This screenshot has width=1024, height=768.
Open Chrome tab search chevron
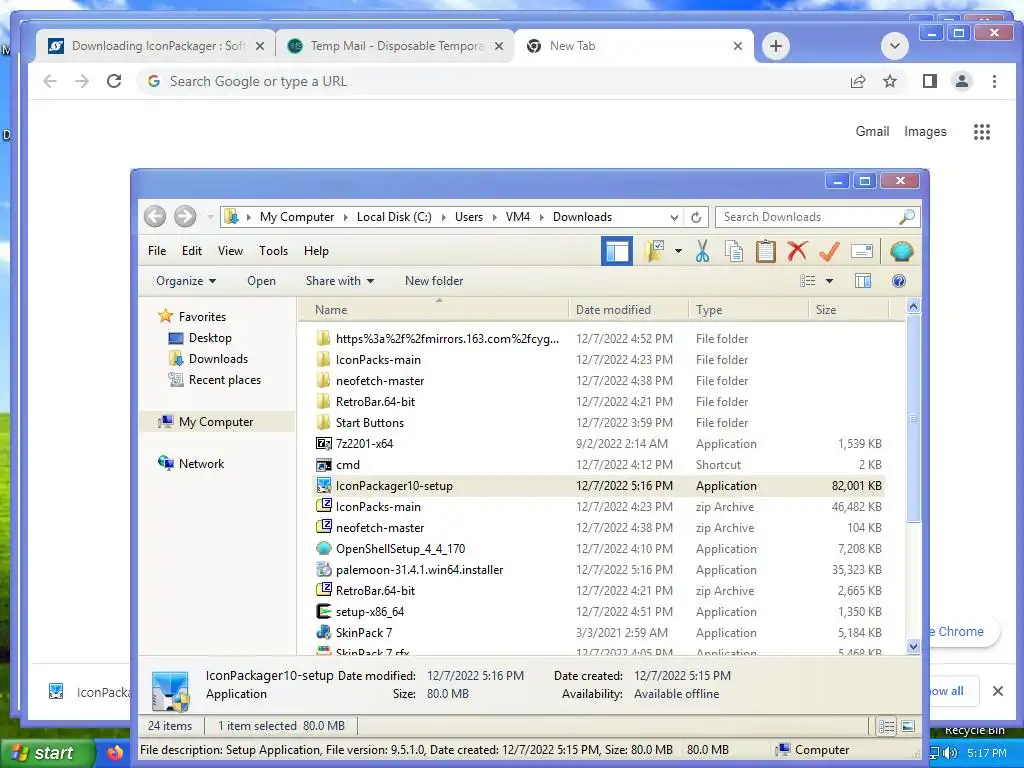[895, 46]
